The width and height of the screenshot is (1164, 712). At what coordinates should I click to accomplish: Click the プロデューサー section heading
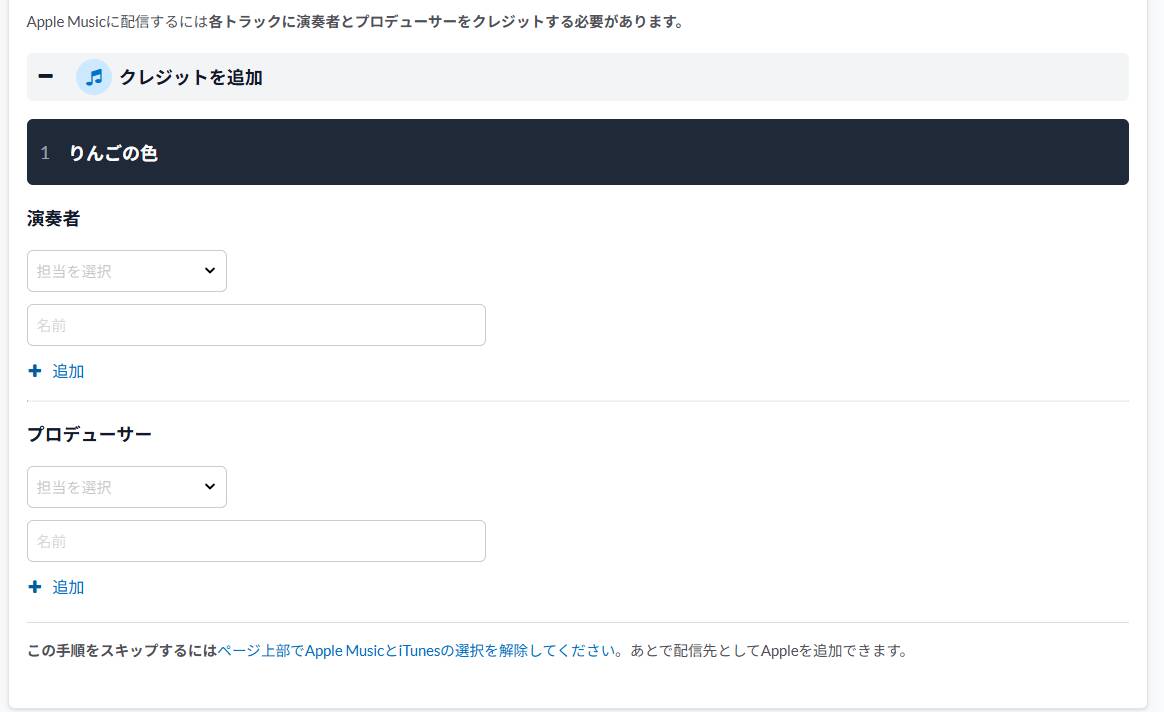tap(89, 434)
